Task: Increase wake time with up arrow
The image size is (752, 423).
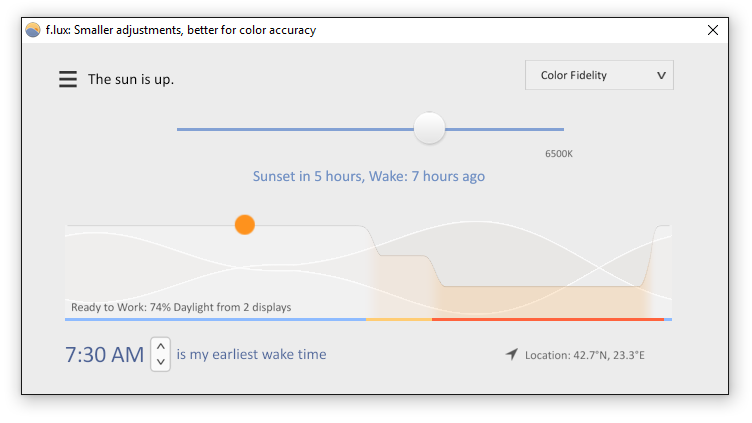Action: click(x=161, y=346)
